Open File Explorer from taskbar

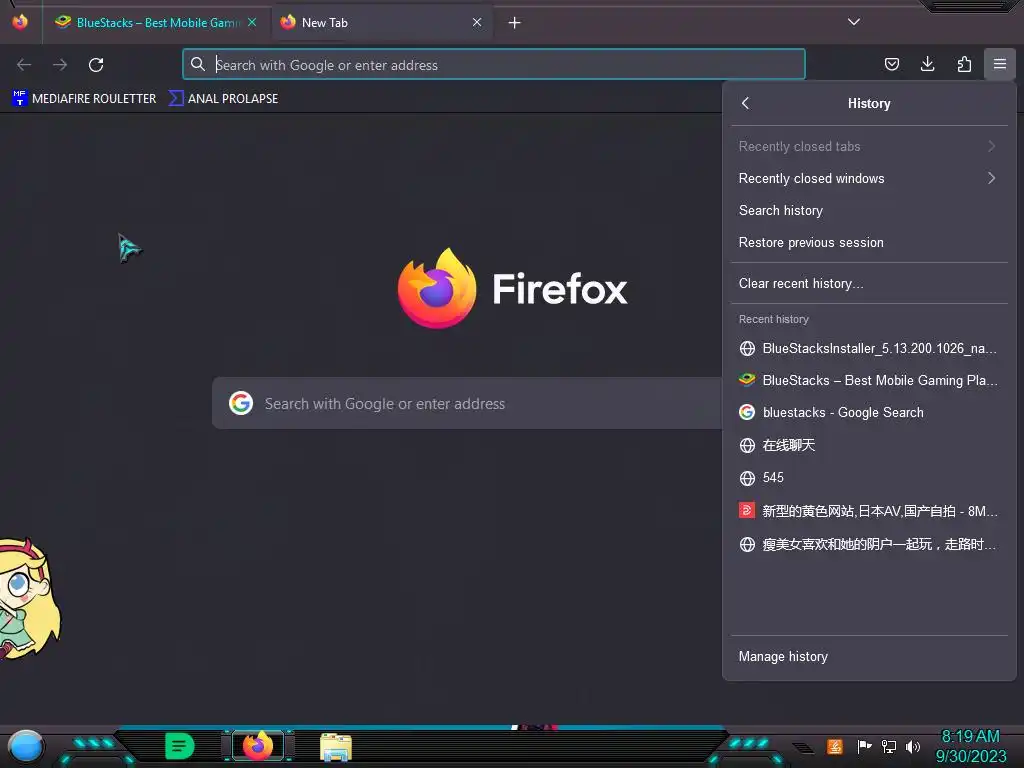coord(336,746)
